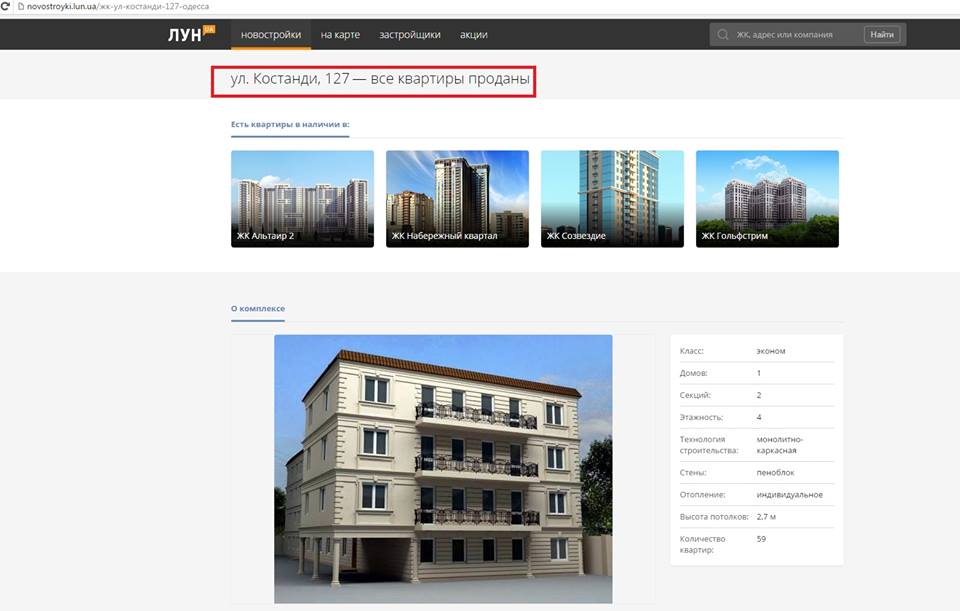Click the Количество квартир row
The image size is (960, 611).
[756, 544]
